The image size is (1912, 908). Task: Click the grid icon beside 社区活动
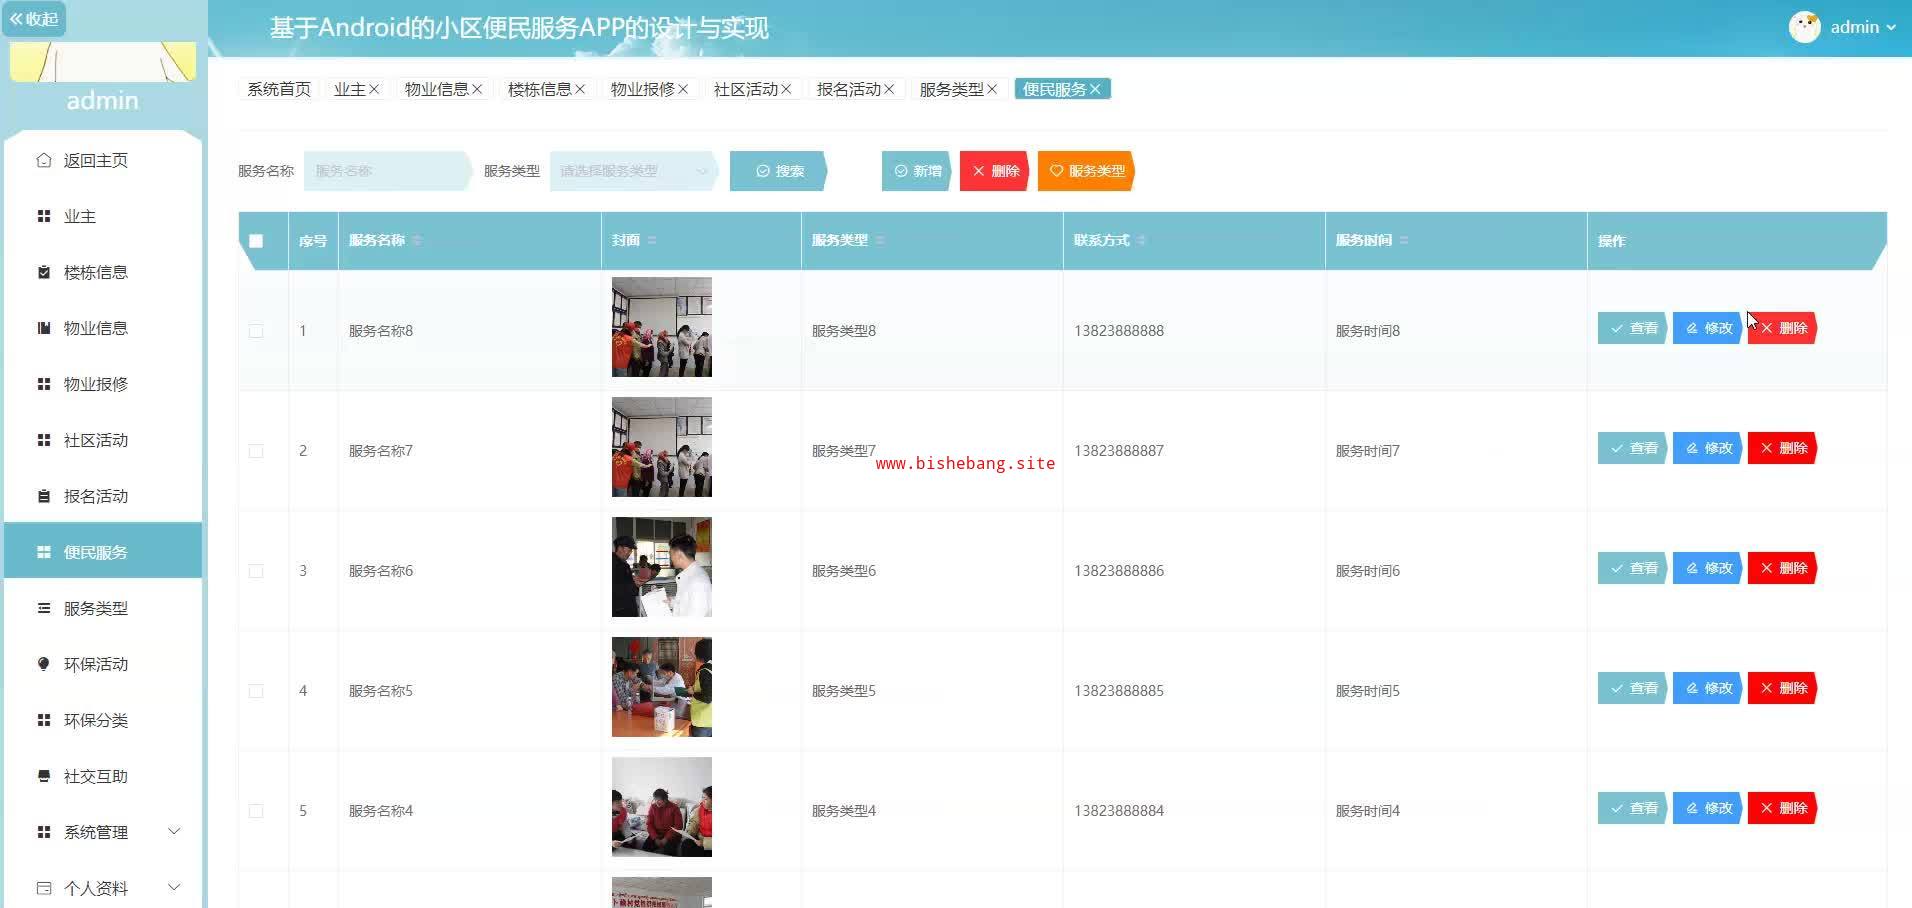(44, 440)
